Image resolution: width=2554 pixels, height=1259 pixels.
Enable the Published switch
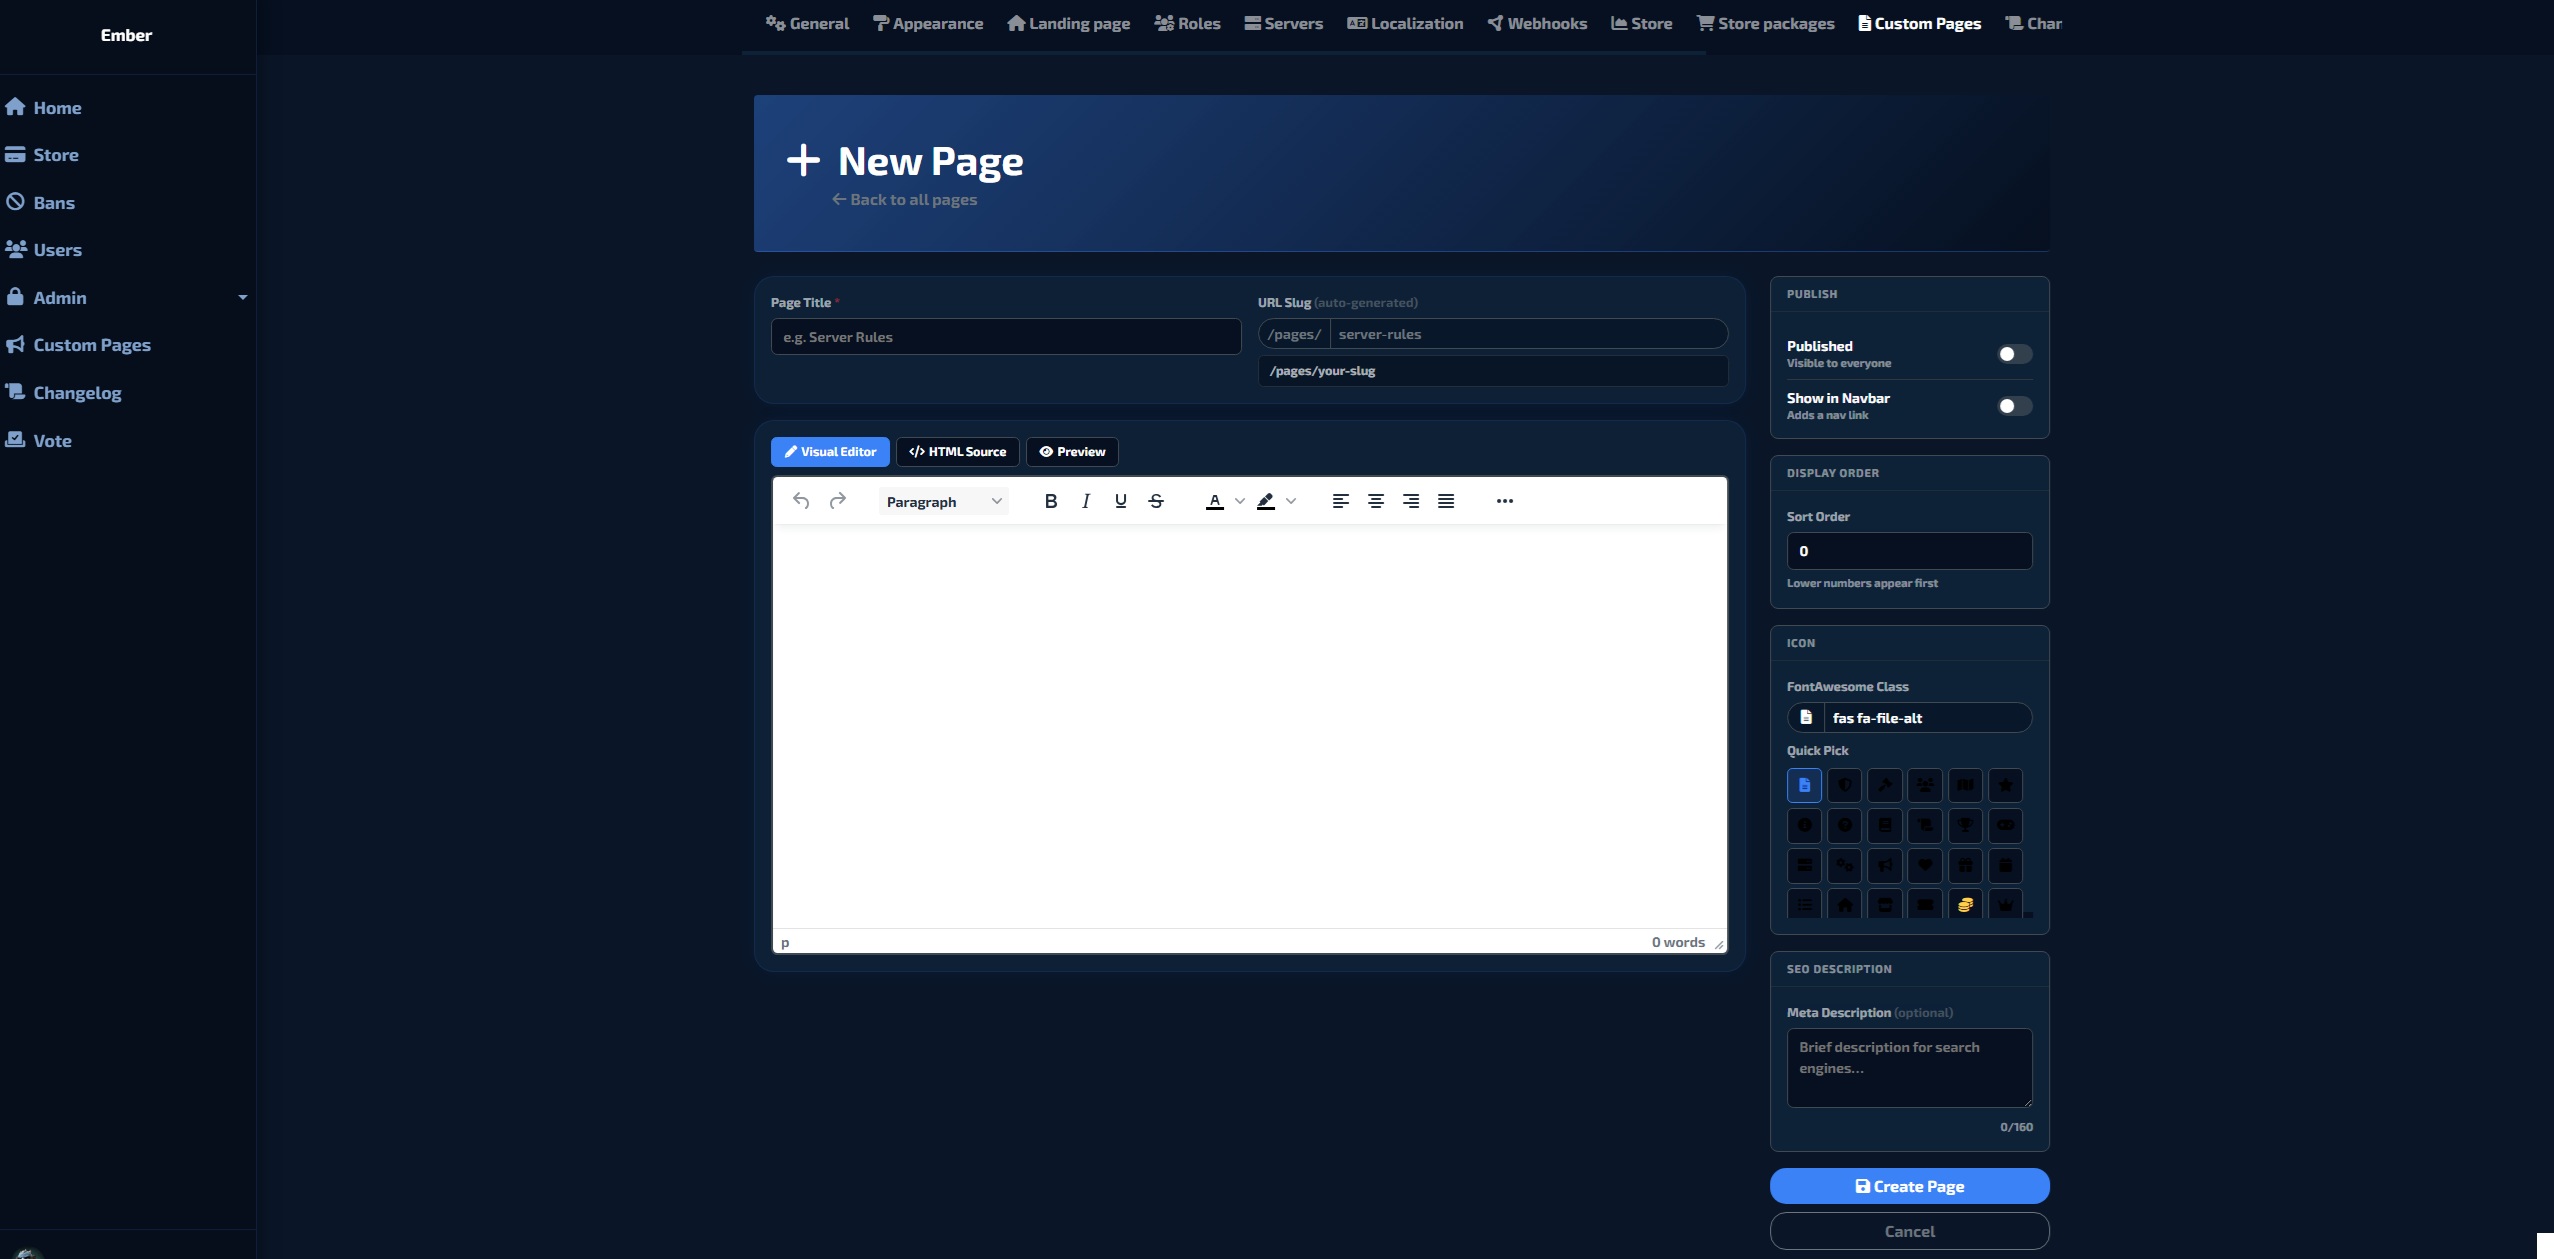tap(2014, 354)
